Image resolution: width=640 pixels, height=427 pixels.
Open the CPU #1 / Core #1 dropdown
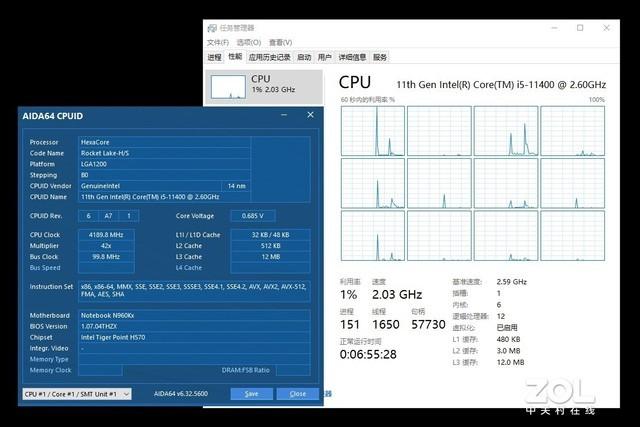(77, 394)
